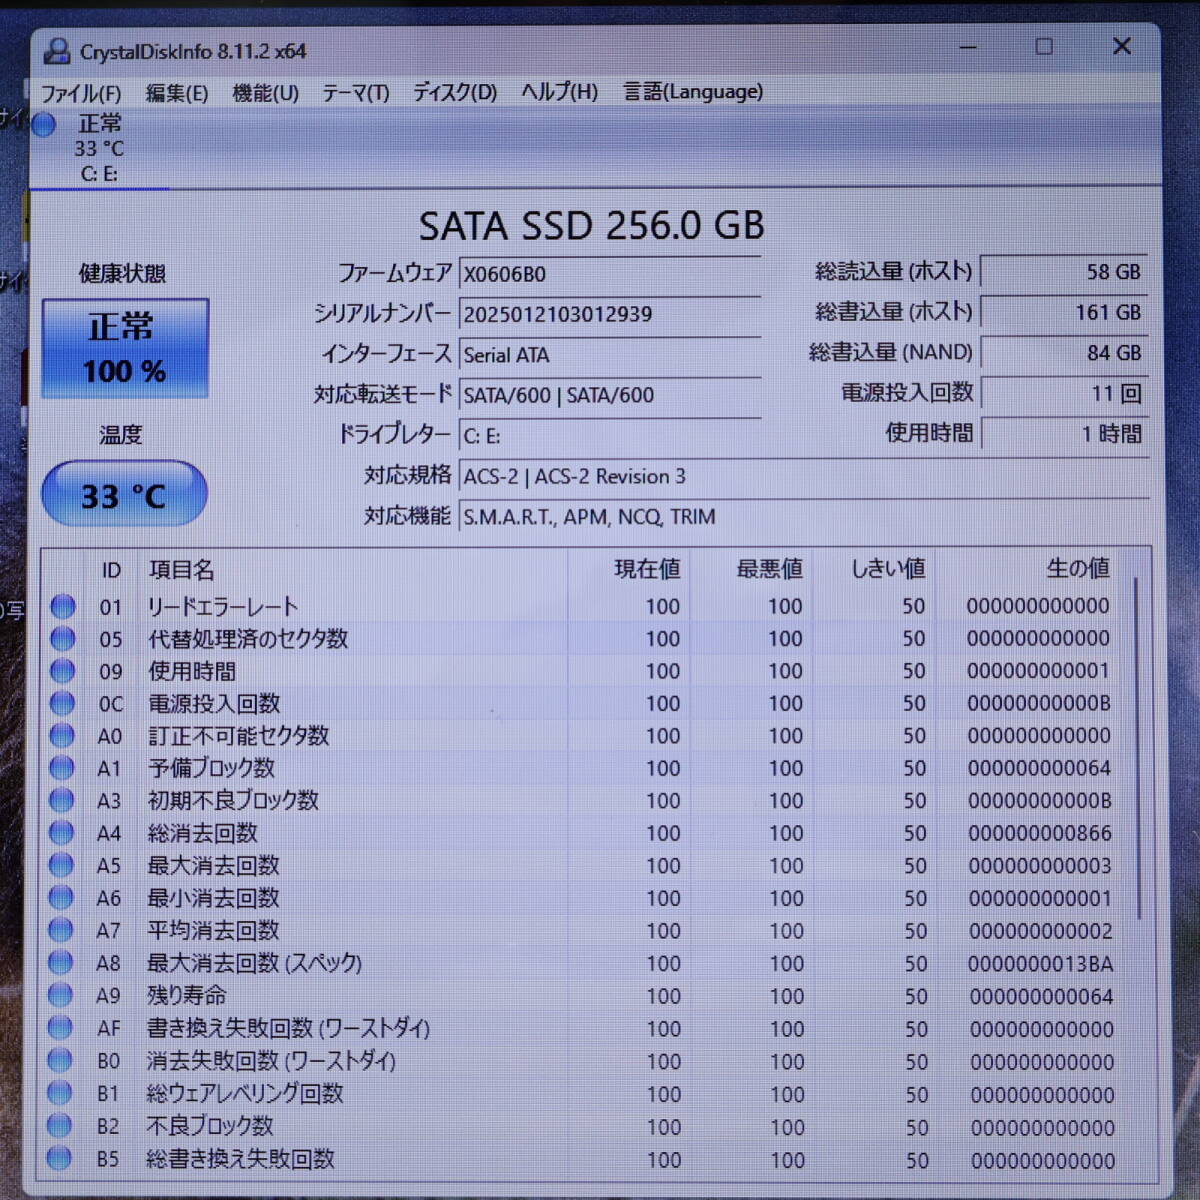The width and height of the screenshot is (1200, 1200).
Task: Click the 項目名 column header
Action: (181, 570)
